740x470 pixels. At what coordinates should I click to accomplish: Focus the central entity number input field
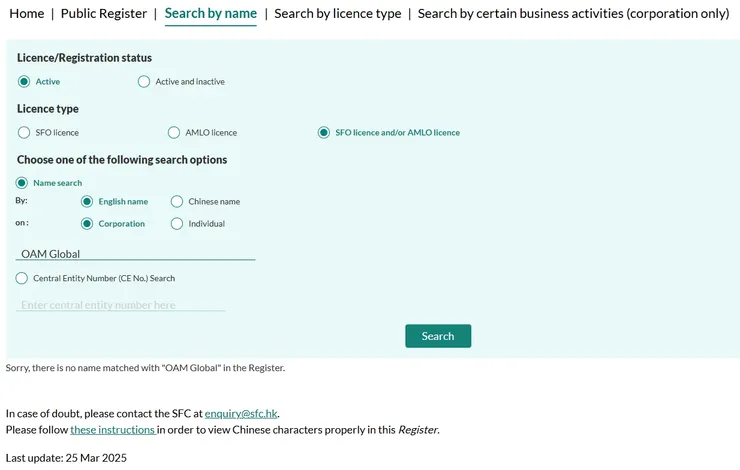pos(120,305)
